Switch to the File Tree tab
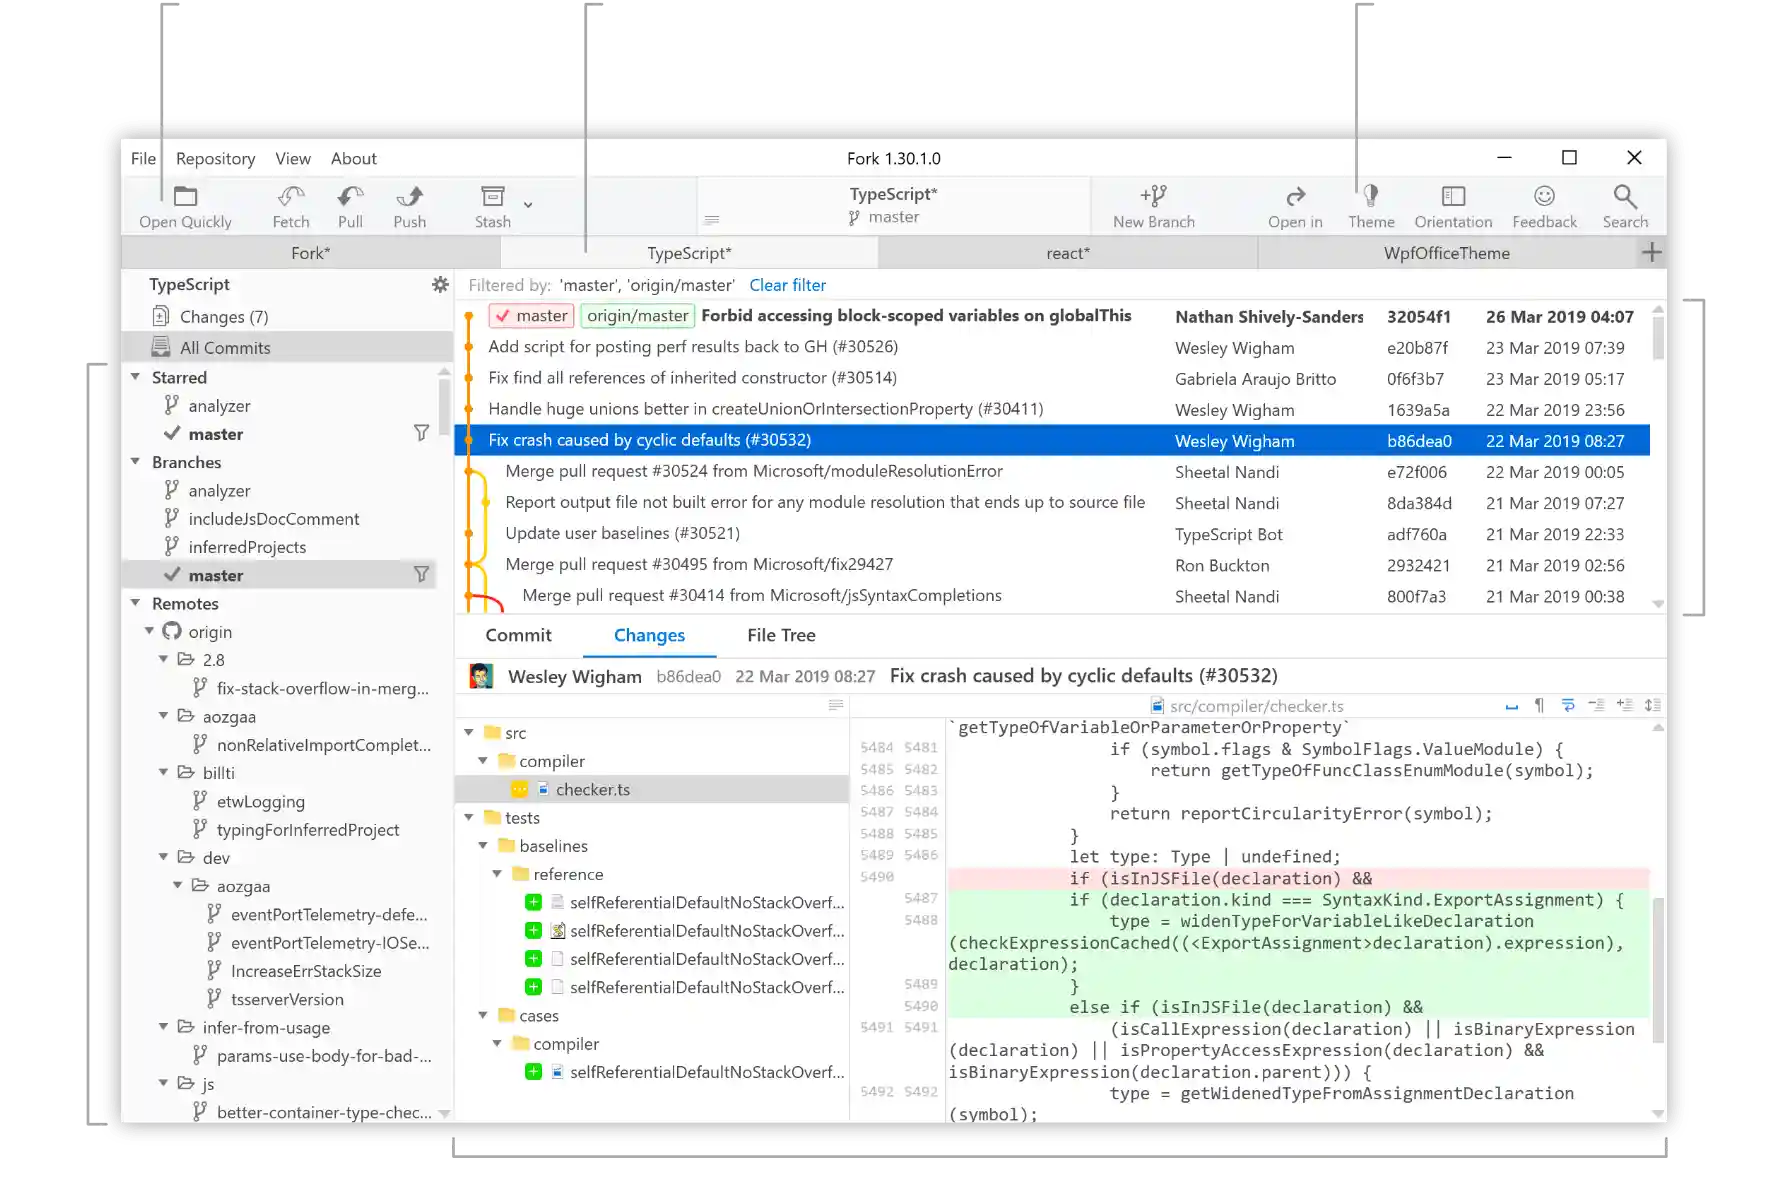This screenshot has width=1780, height=1200. coord(781,635)
